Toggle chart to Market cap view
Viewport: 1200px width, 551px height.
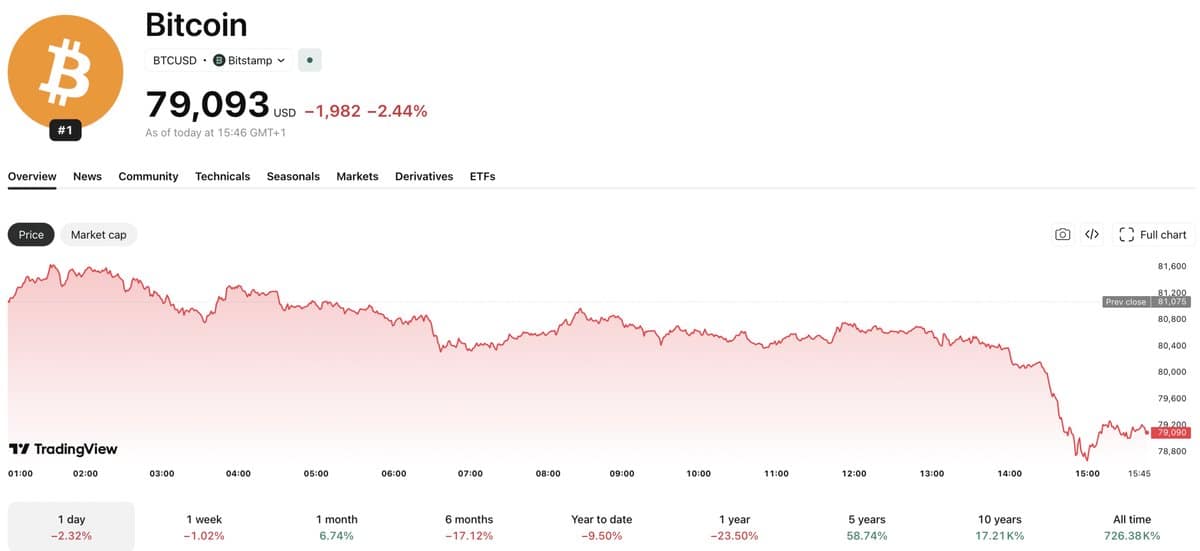tap(98, 234)
